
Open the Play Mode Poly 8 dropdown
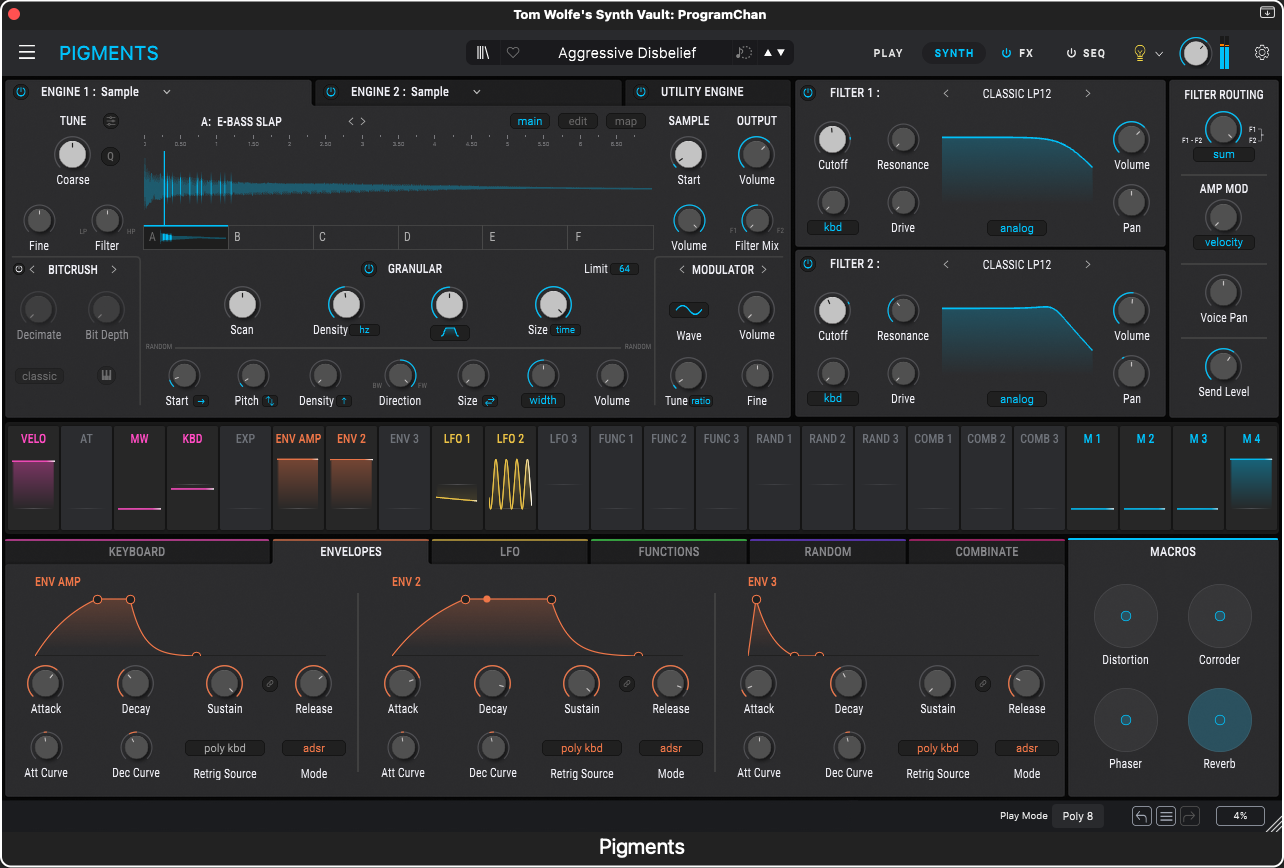click(1078, 816)
